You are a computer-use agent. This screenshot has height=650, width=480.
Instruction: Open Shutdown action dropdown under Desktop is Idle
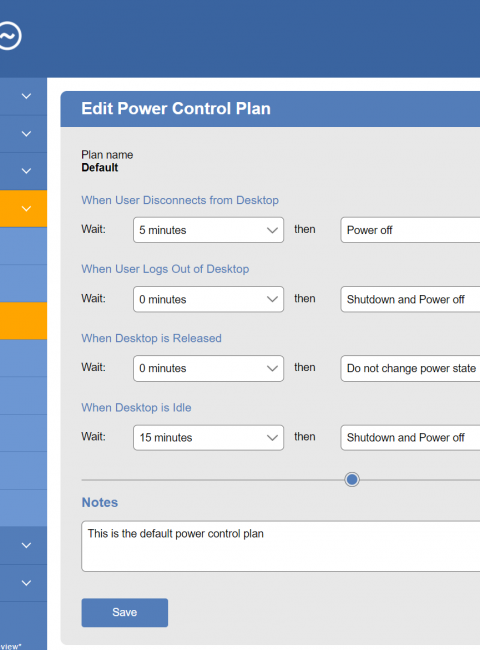tap(410, 437)
